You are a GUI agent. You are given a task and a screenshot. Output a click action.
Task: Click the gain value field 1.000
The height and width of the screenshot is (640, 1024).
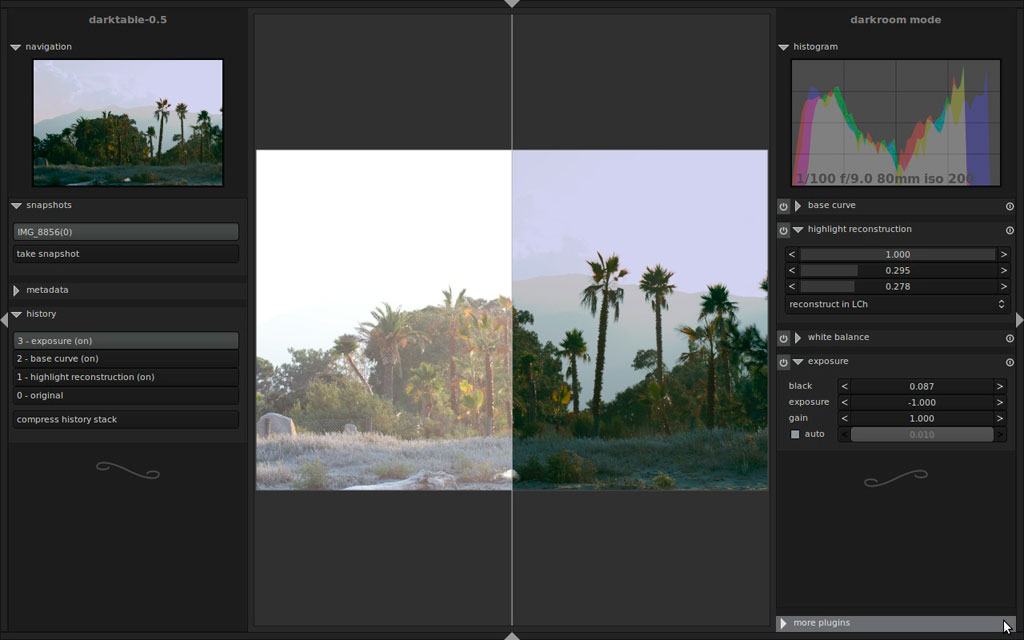[x=921, y=419]
